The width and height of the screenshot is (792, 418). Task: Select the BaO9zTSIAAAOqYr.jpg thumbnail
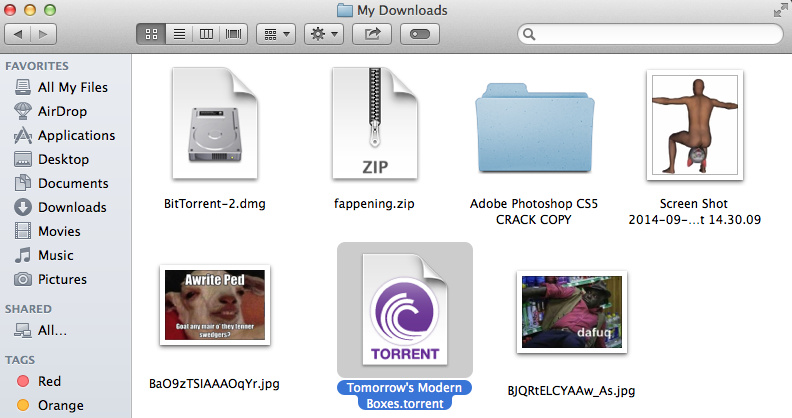coord(215,305)
